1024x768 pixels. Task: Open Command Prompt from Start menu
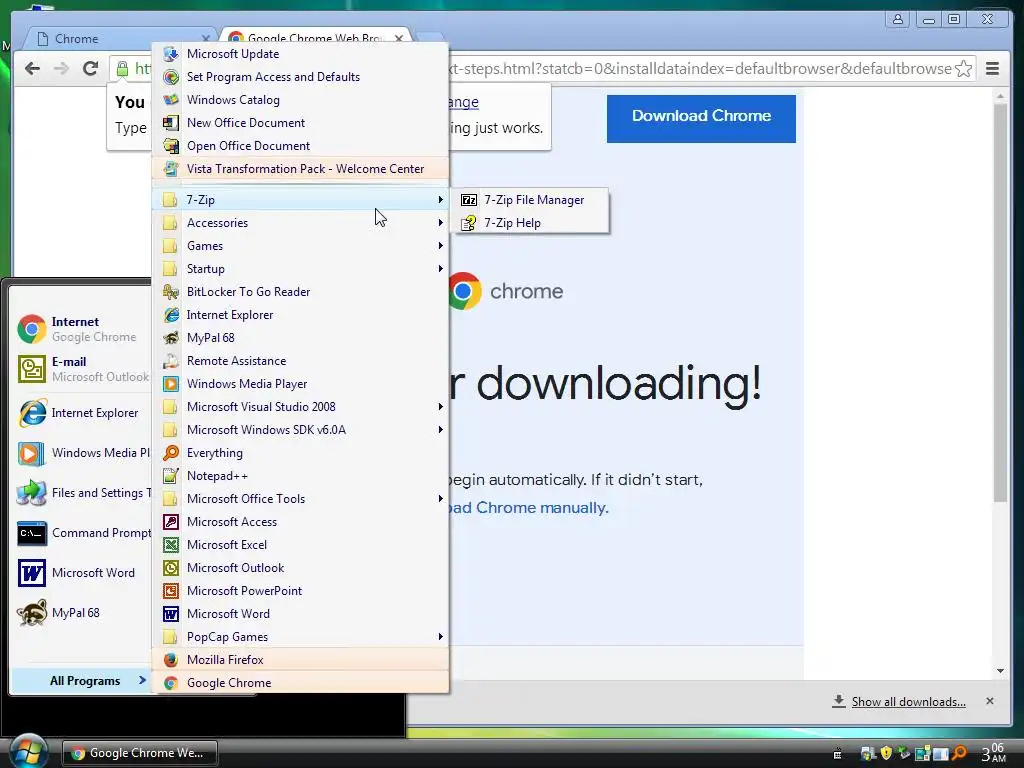tap(81, 533)
